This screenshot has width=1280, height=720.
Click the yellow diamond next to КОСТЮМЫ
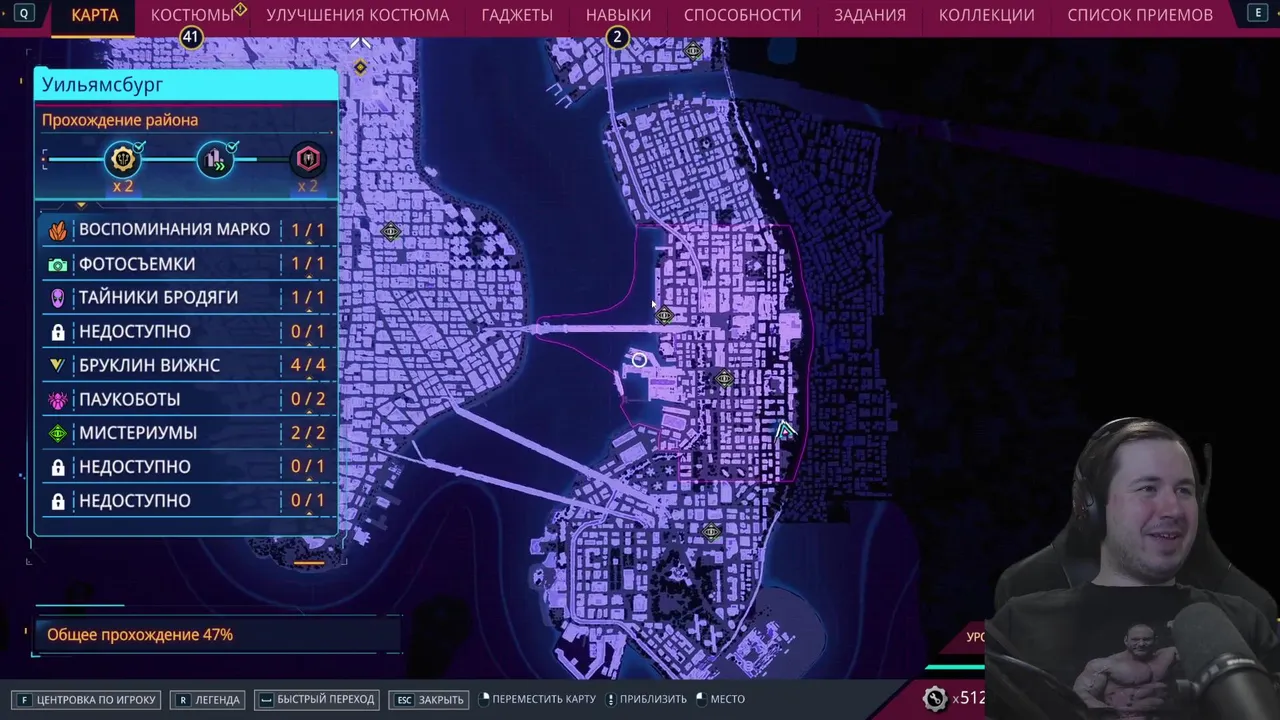240,9
